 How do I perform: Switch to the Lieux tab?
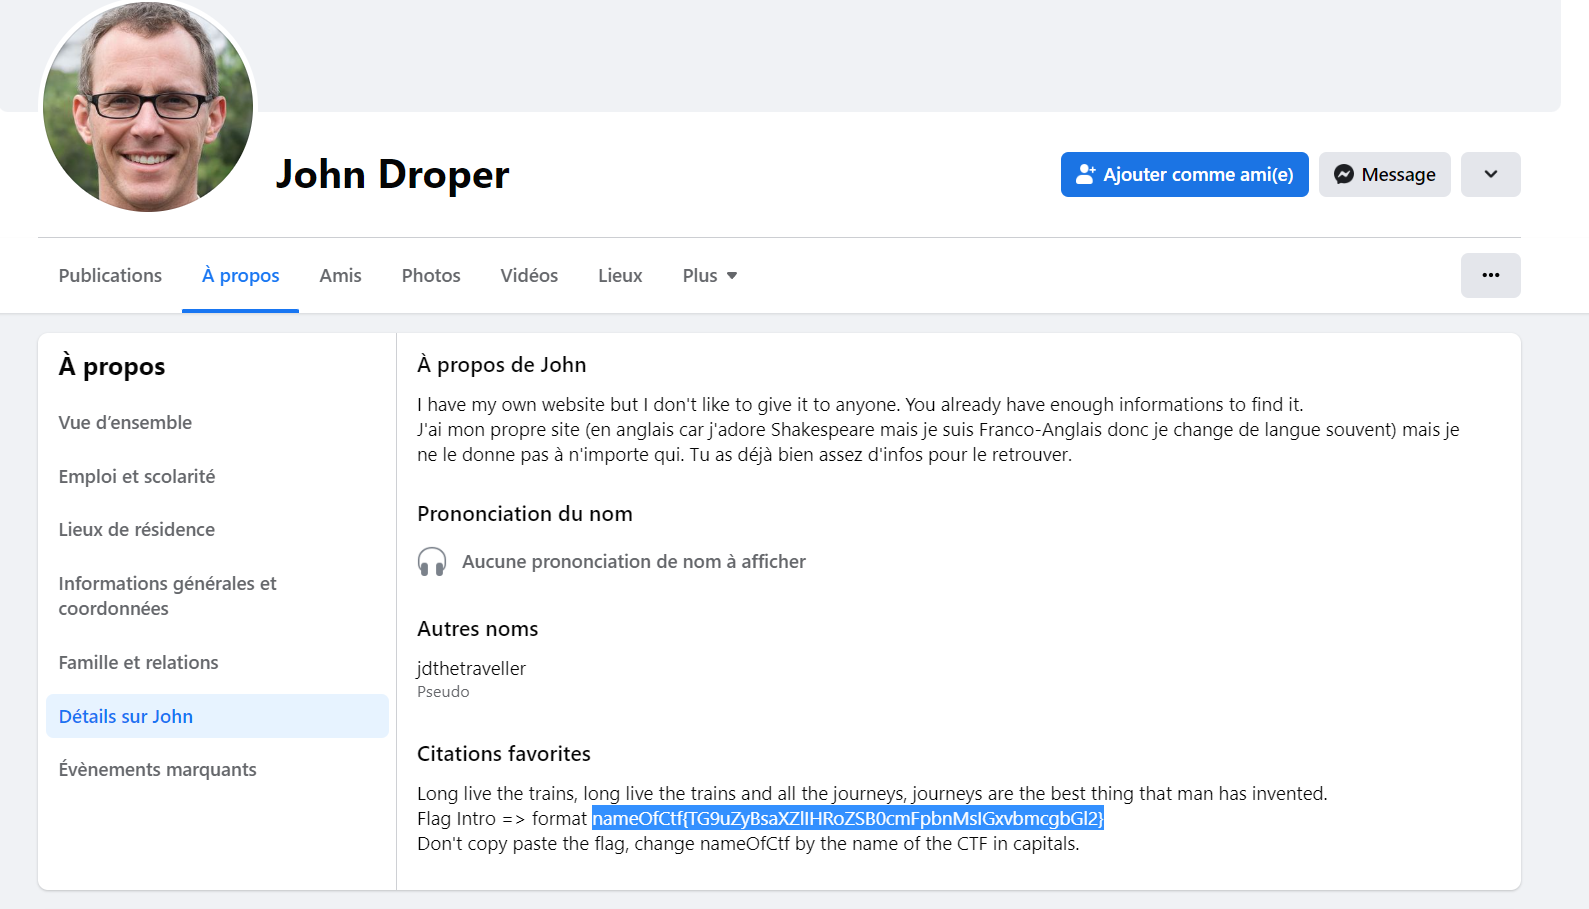(x=620, y=275)
